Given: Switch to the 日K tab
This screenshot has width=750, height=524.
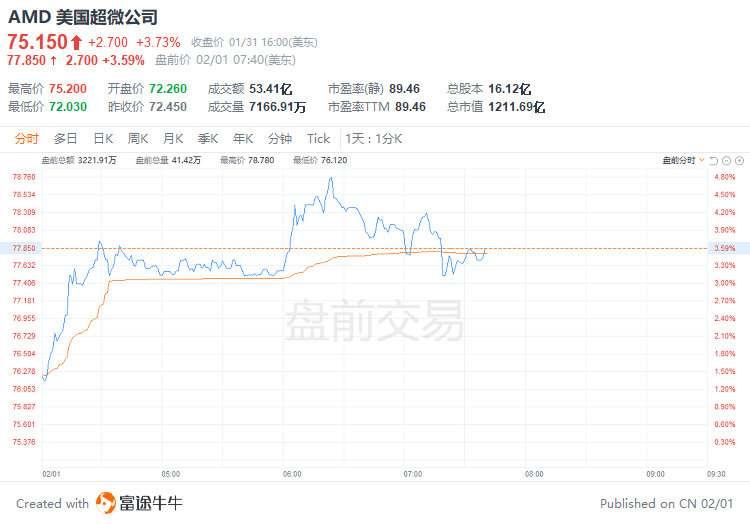Looking at the screenshot, I should (103, 139).
